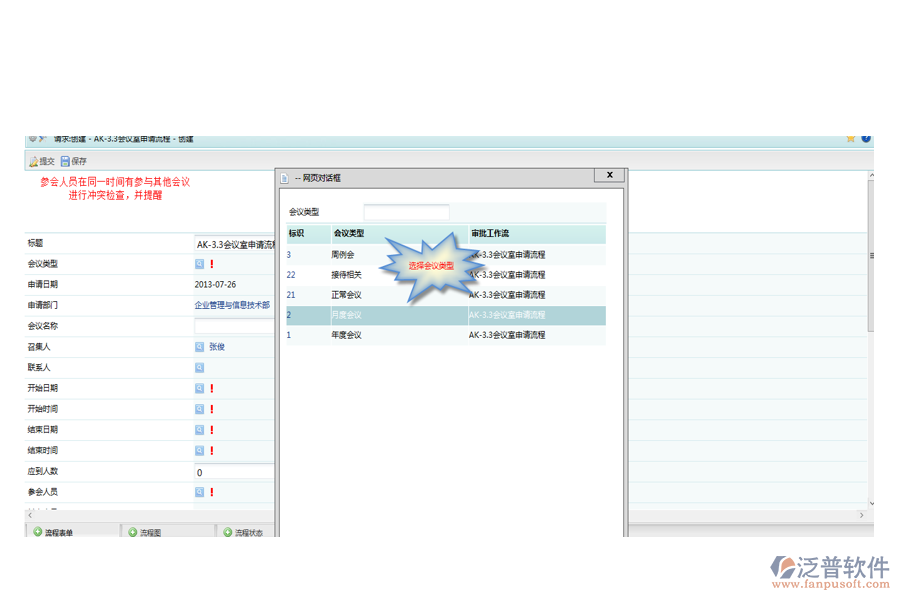Open the 结束时间 picker icon
Viewport: 900px width, 600px height.
point(199,450)
